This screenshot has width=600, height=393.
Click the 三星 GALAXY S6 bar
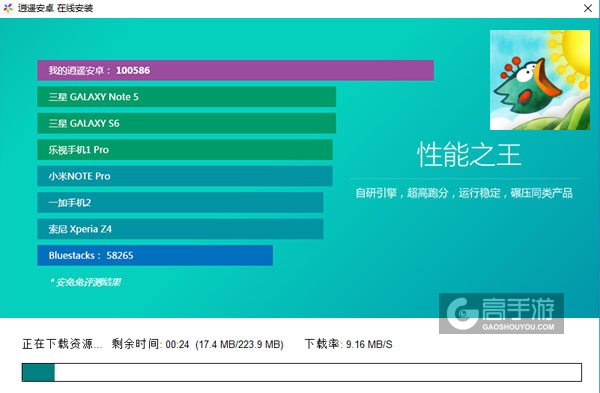point(187,123)
